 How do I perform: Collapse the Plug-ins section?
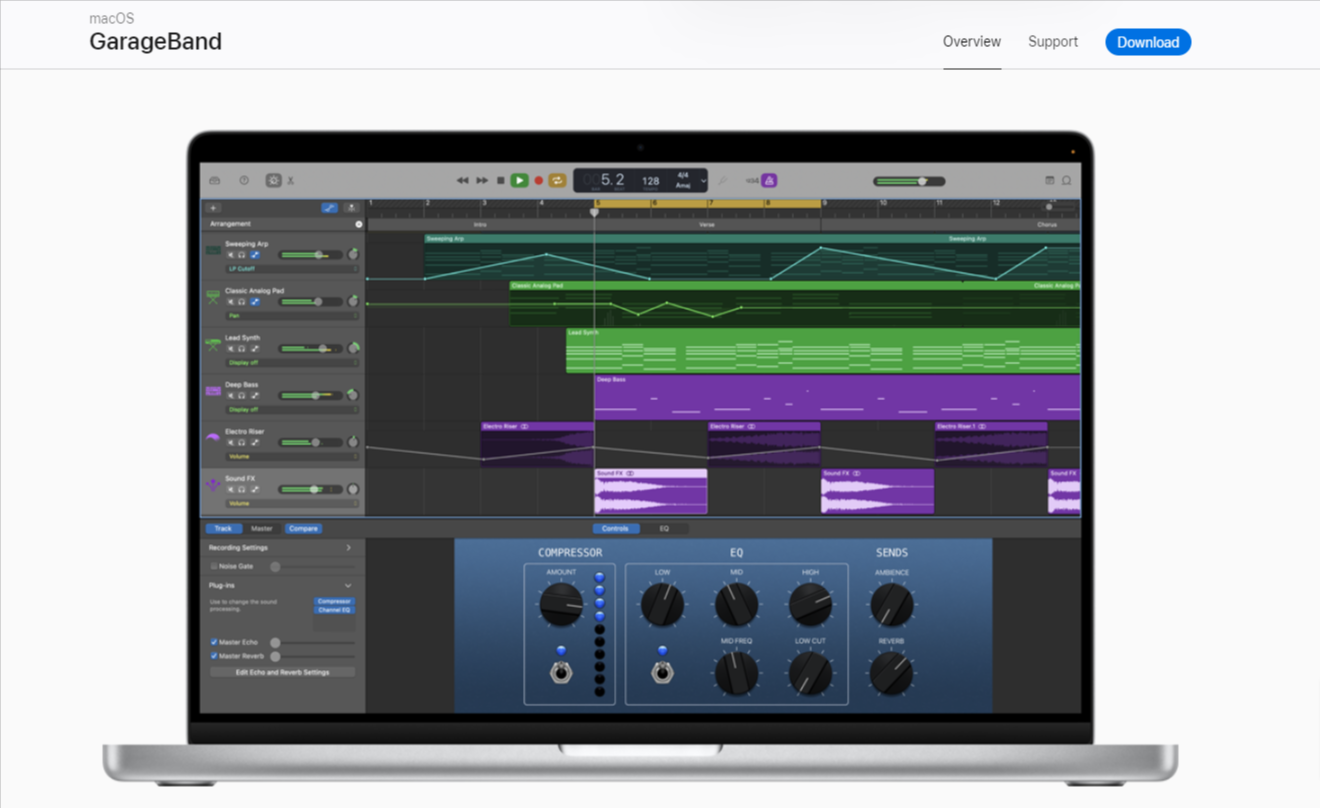click(x=349, y=586)
